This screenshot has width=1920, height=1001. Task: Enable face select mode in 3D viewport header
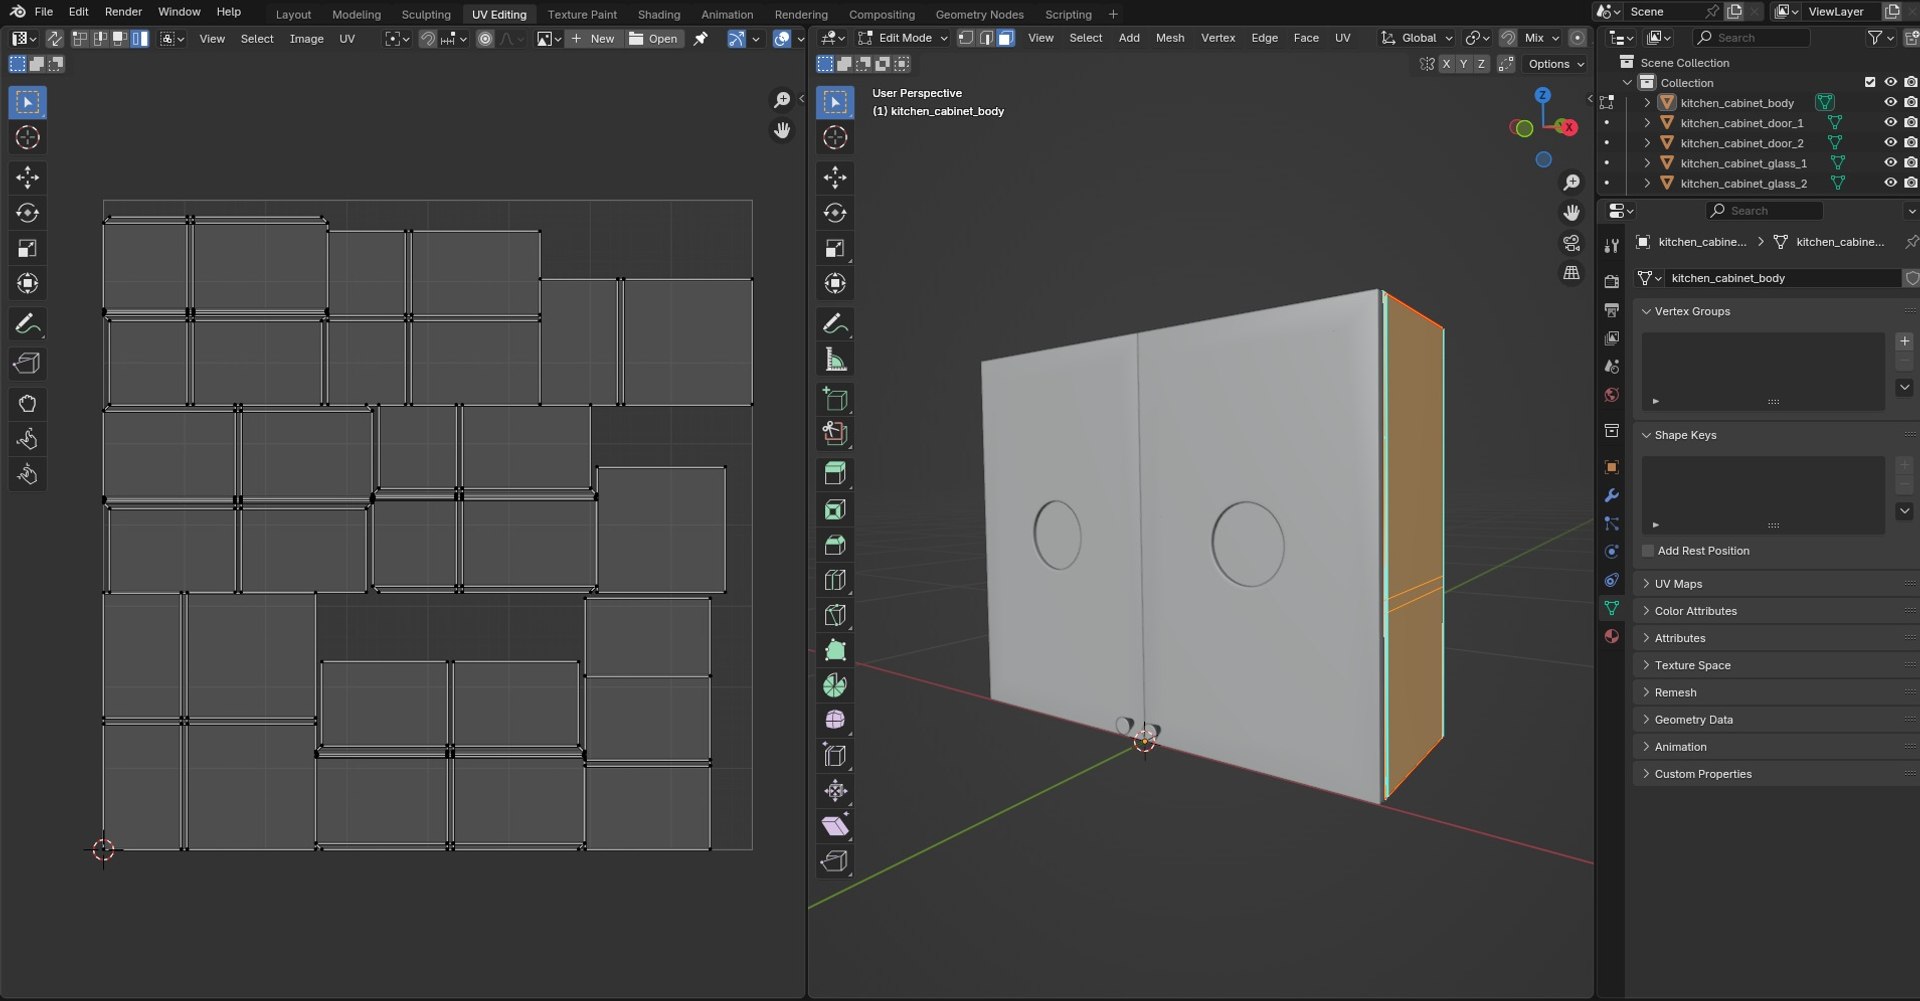pyautogui.click(x=1006, y=38)
